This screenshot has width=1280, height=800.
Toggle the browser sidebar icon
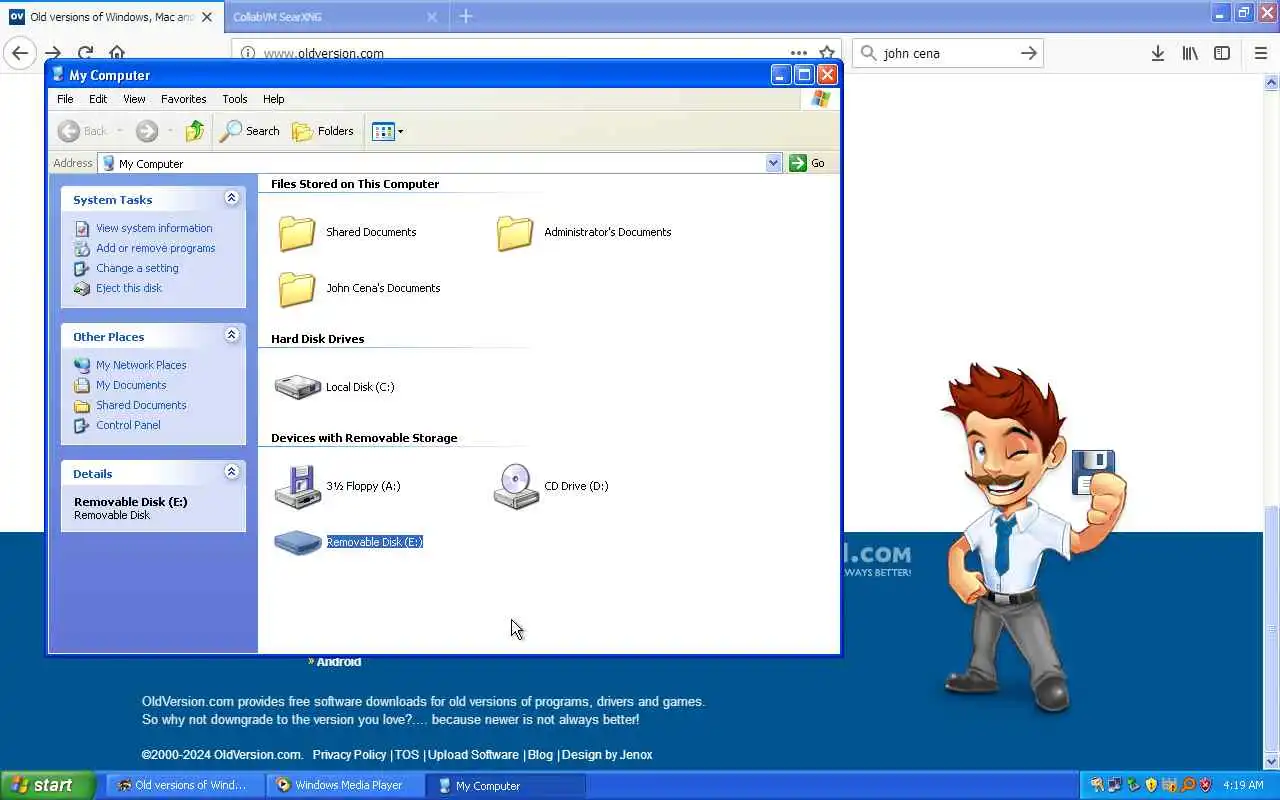click(x=1222, y=53)
